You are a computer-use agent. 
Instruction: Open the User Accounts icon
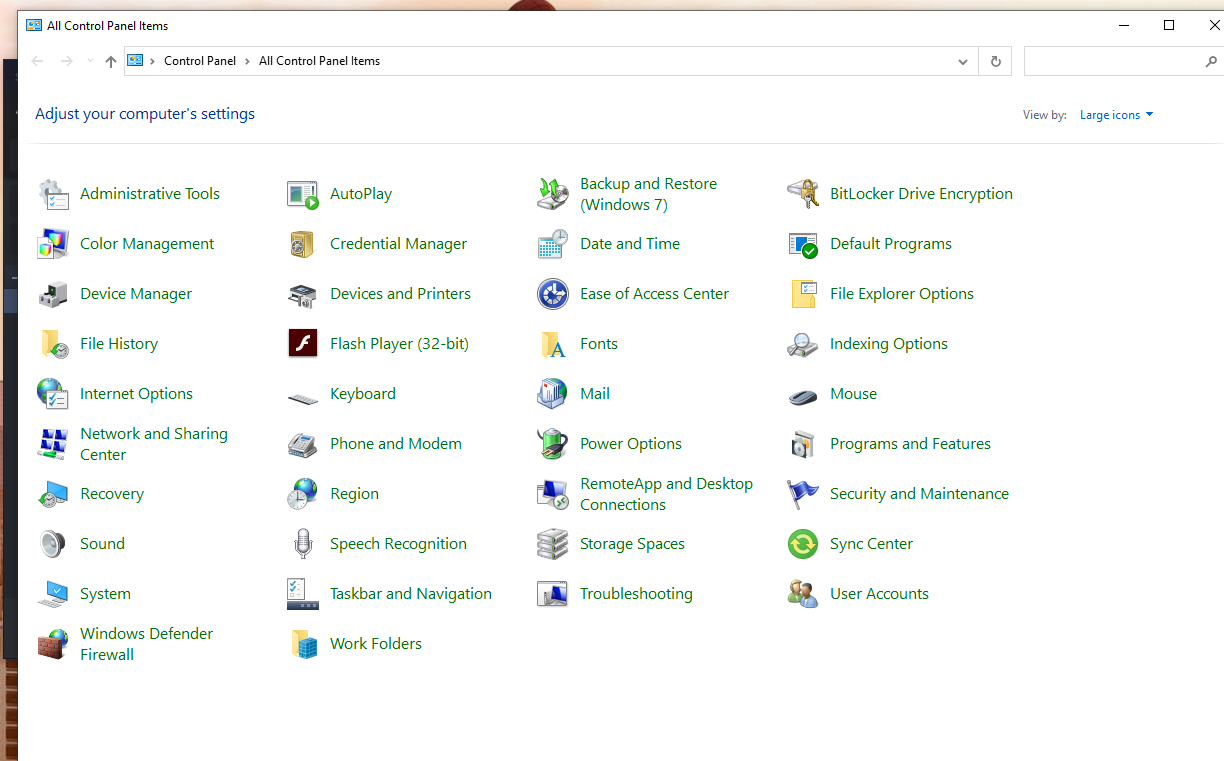803,594
